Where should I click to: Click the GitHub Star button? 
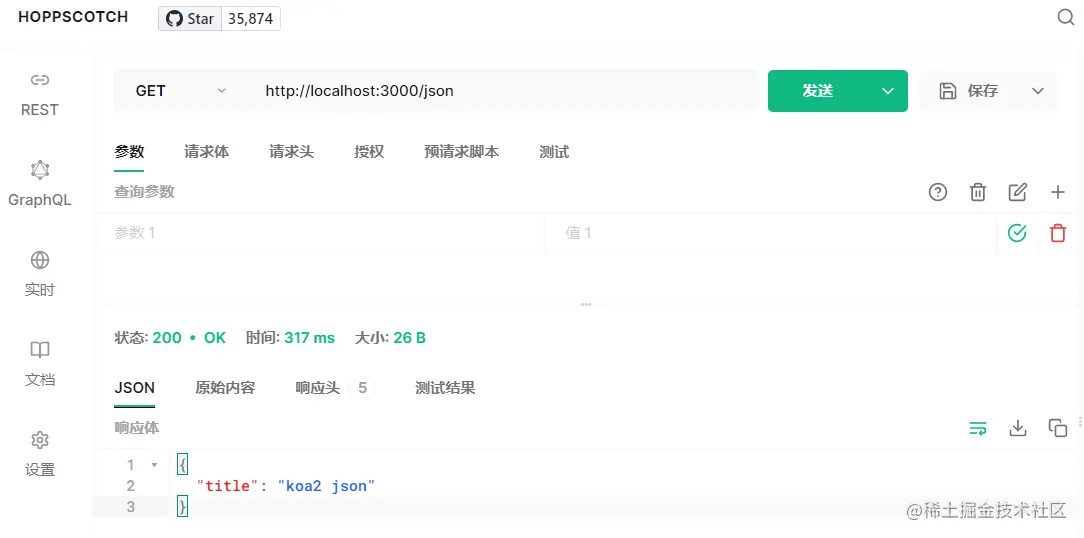coord(190,19)
